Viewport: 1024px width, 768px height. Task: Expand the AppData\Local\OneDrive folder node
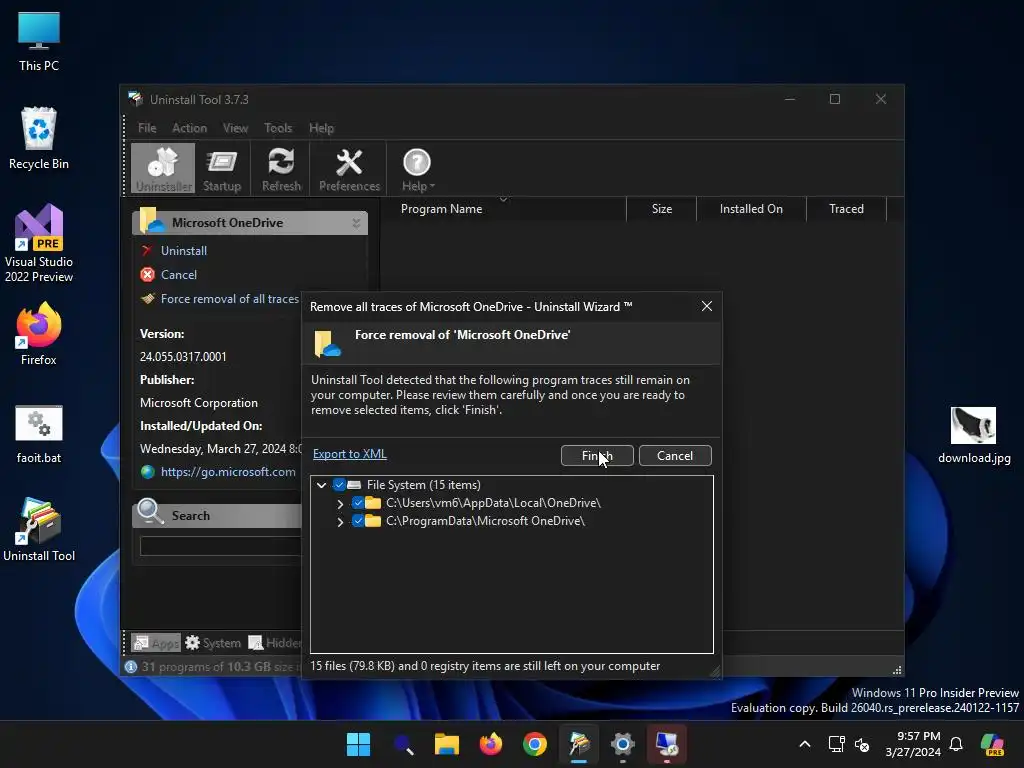point(340,504)
